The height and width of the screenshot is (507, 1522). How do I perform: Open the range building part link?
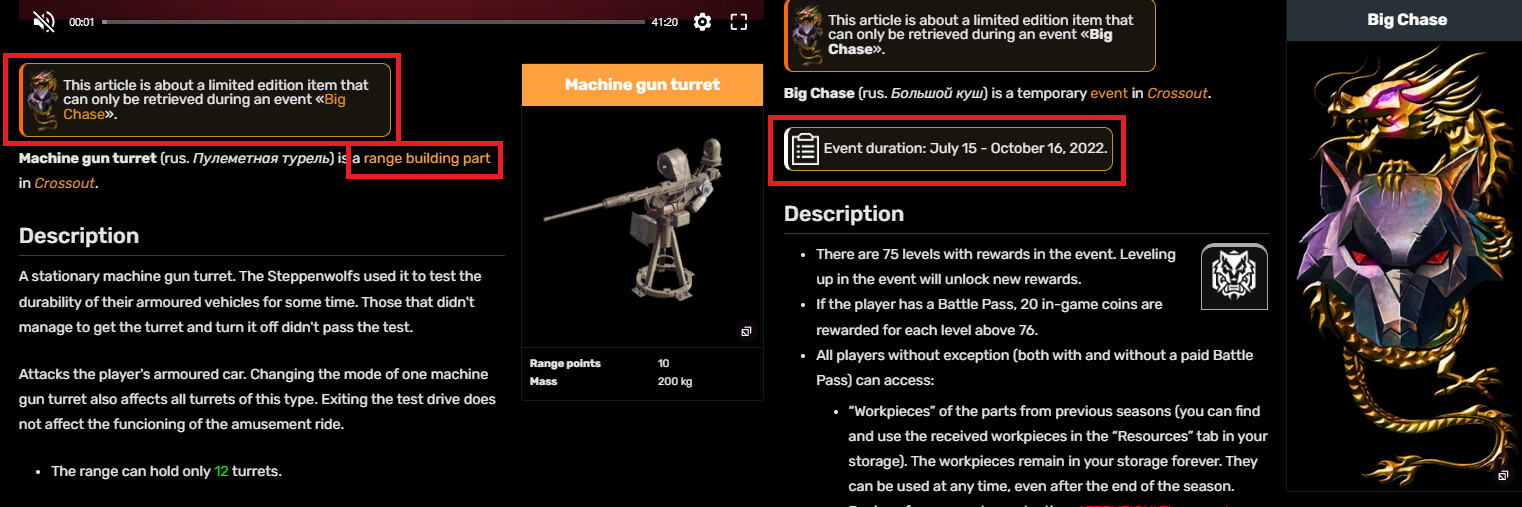427,158
